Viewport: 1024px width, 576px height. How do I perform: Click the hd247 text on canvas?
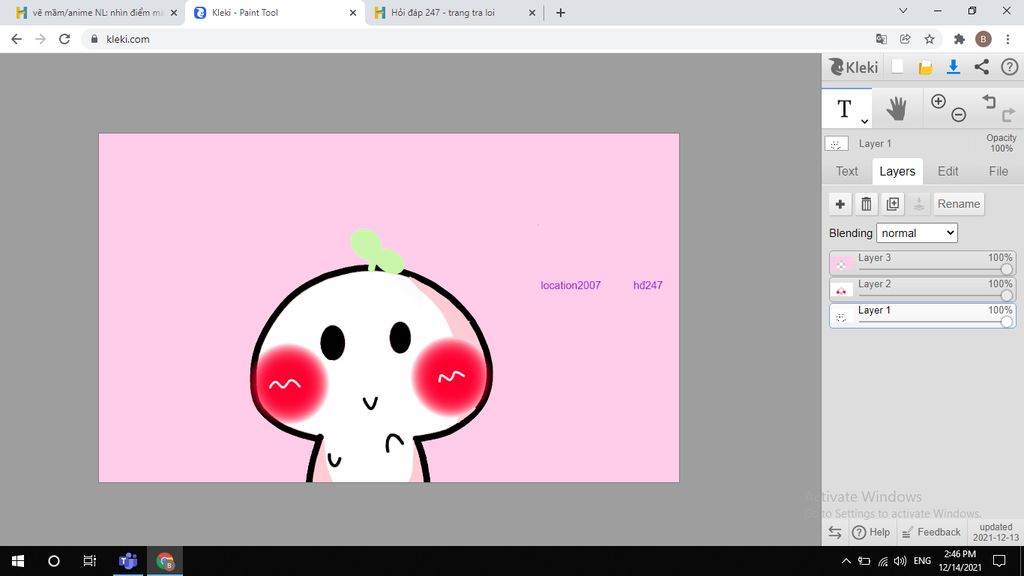pos(648,285)
